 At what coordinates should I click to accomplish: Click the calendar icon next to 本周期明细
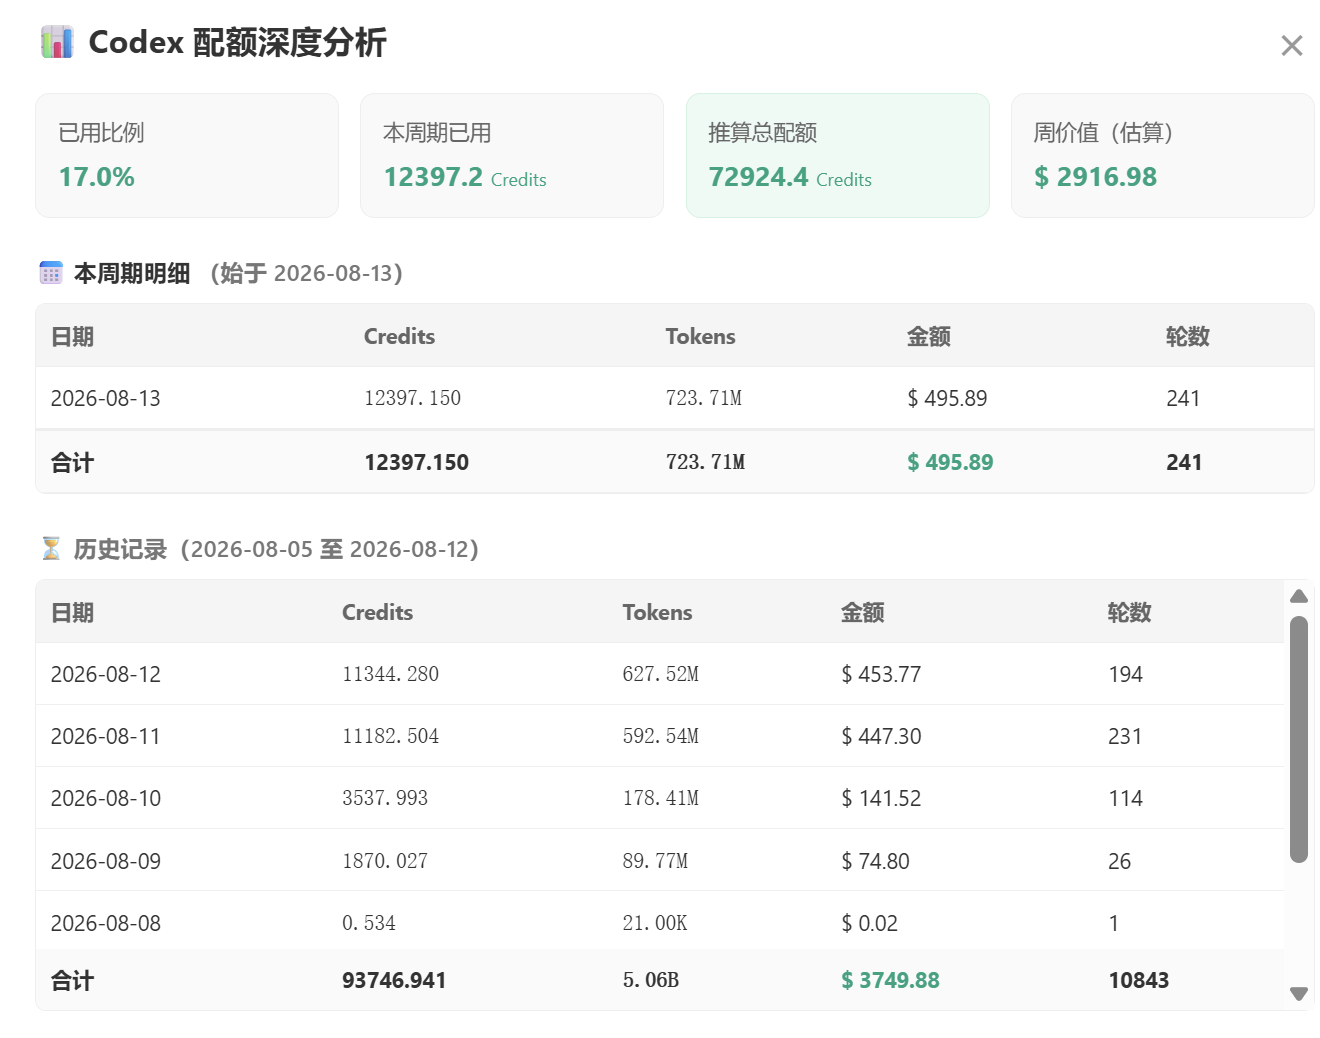click(x=51, y=273)
